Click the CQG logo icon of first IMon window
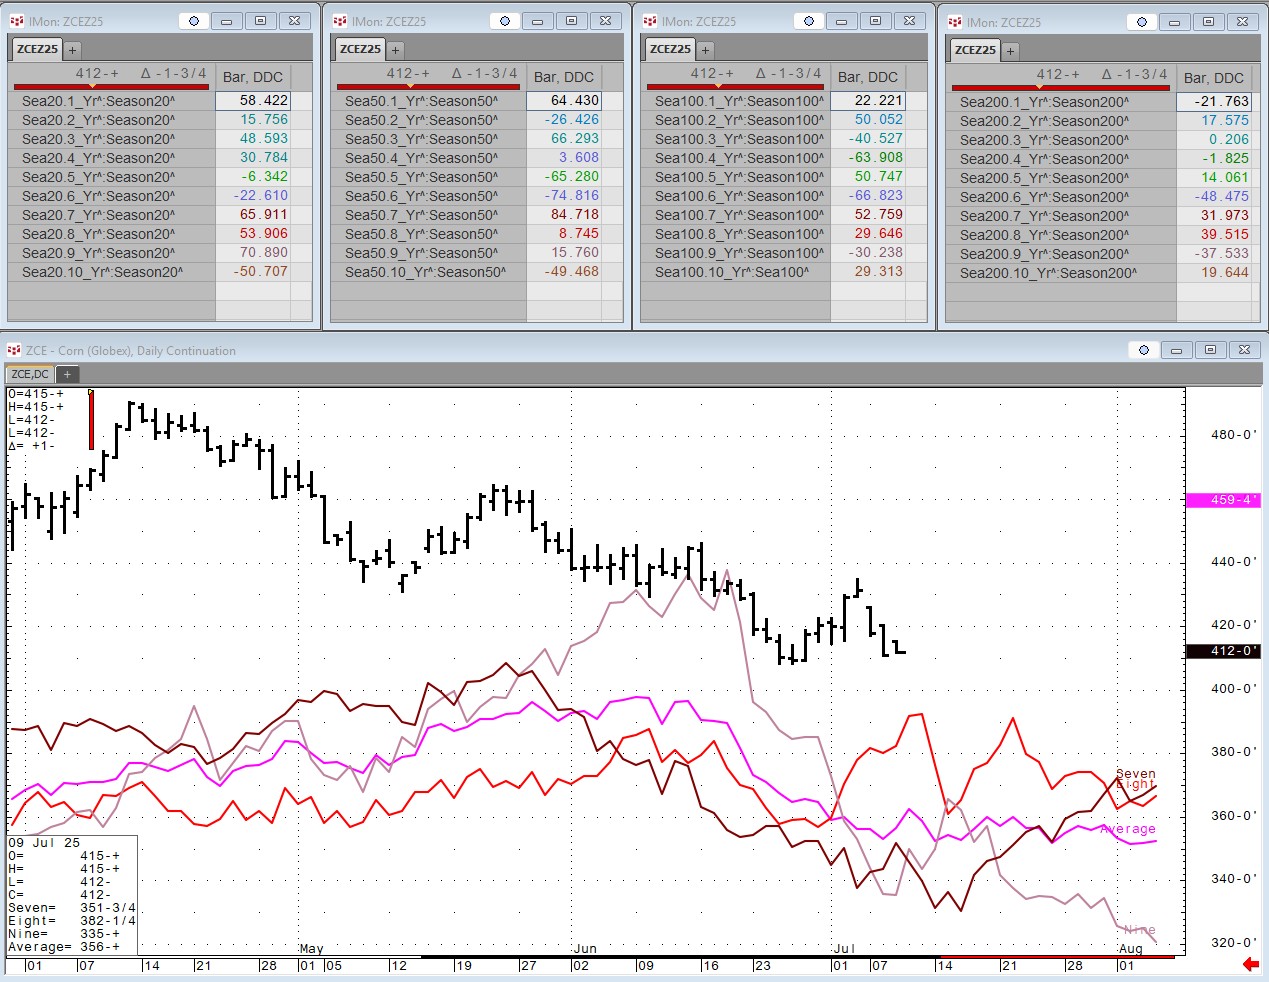1269x982 pixels. [x=15, y=21]
